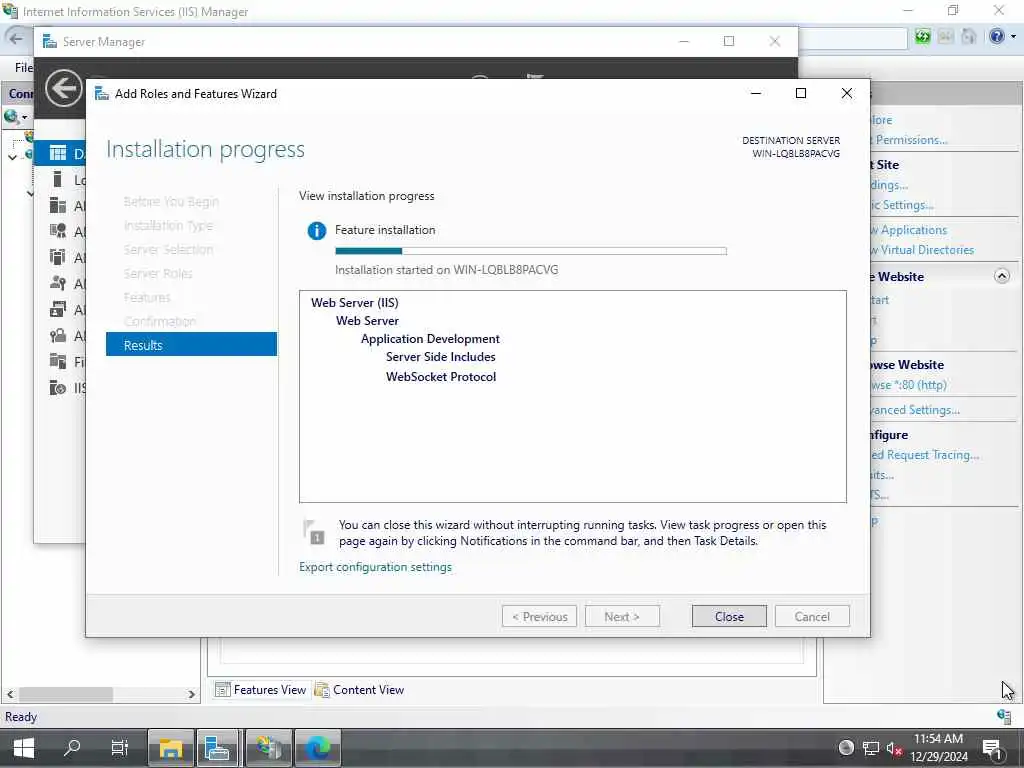Click the muted volume tray icon
1024x768 pixels.
point(894,748)
